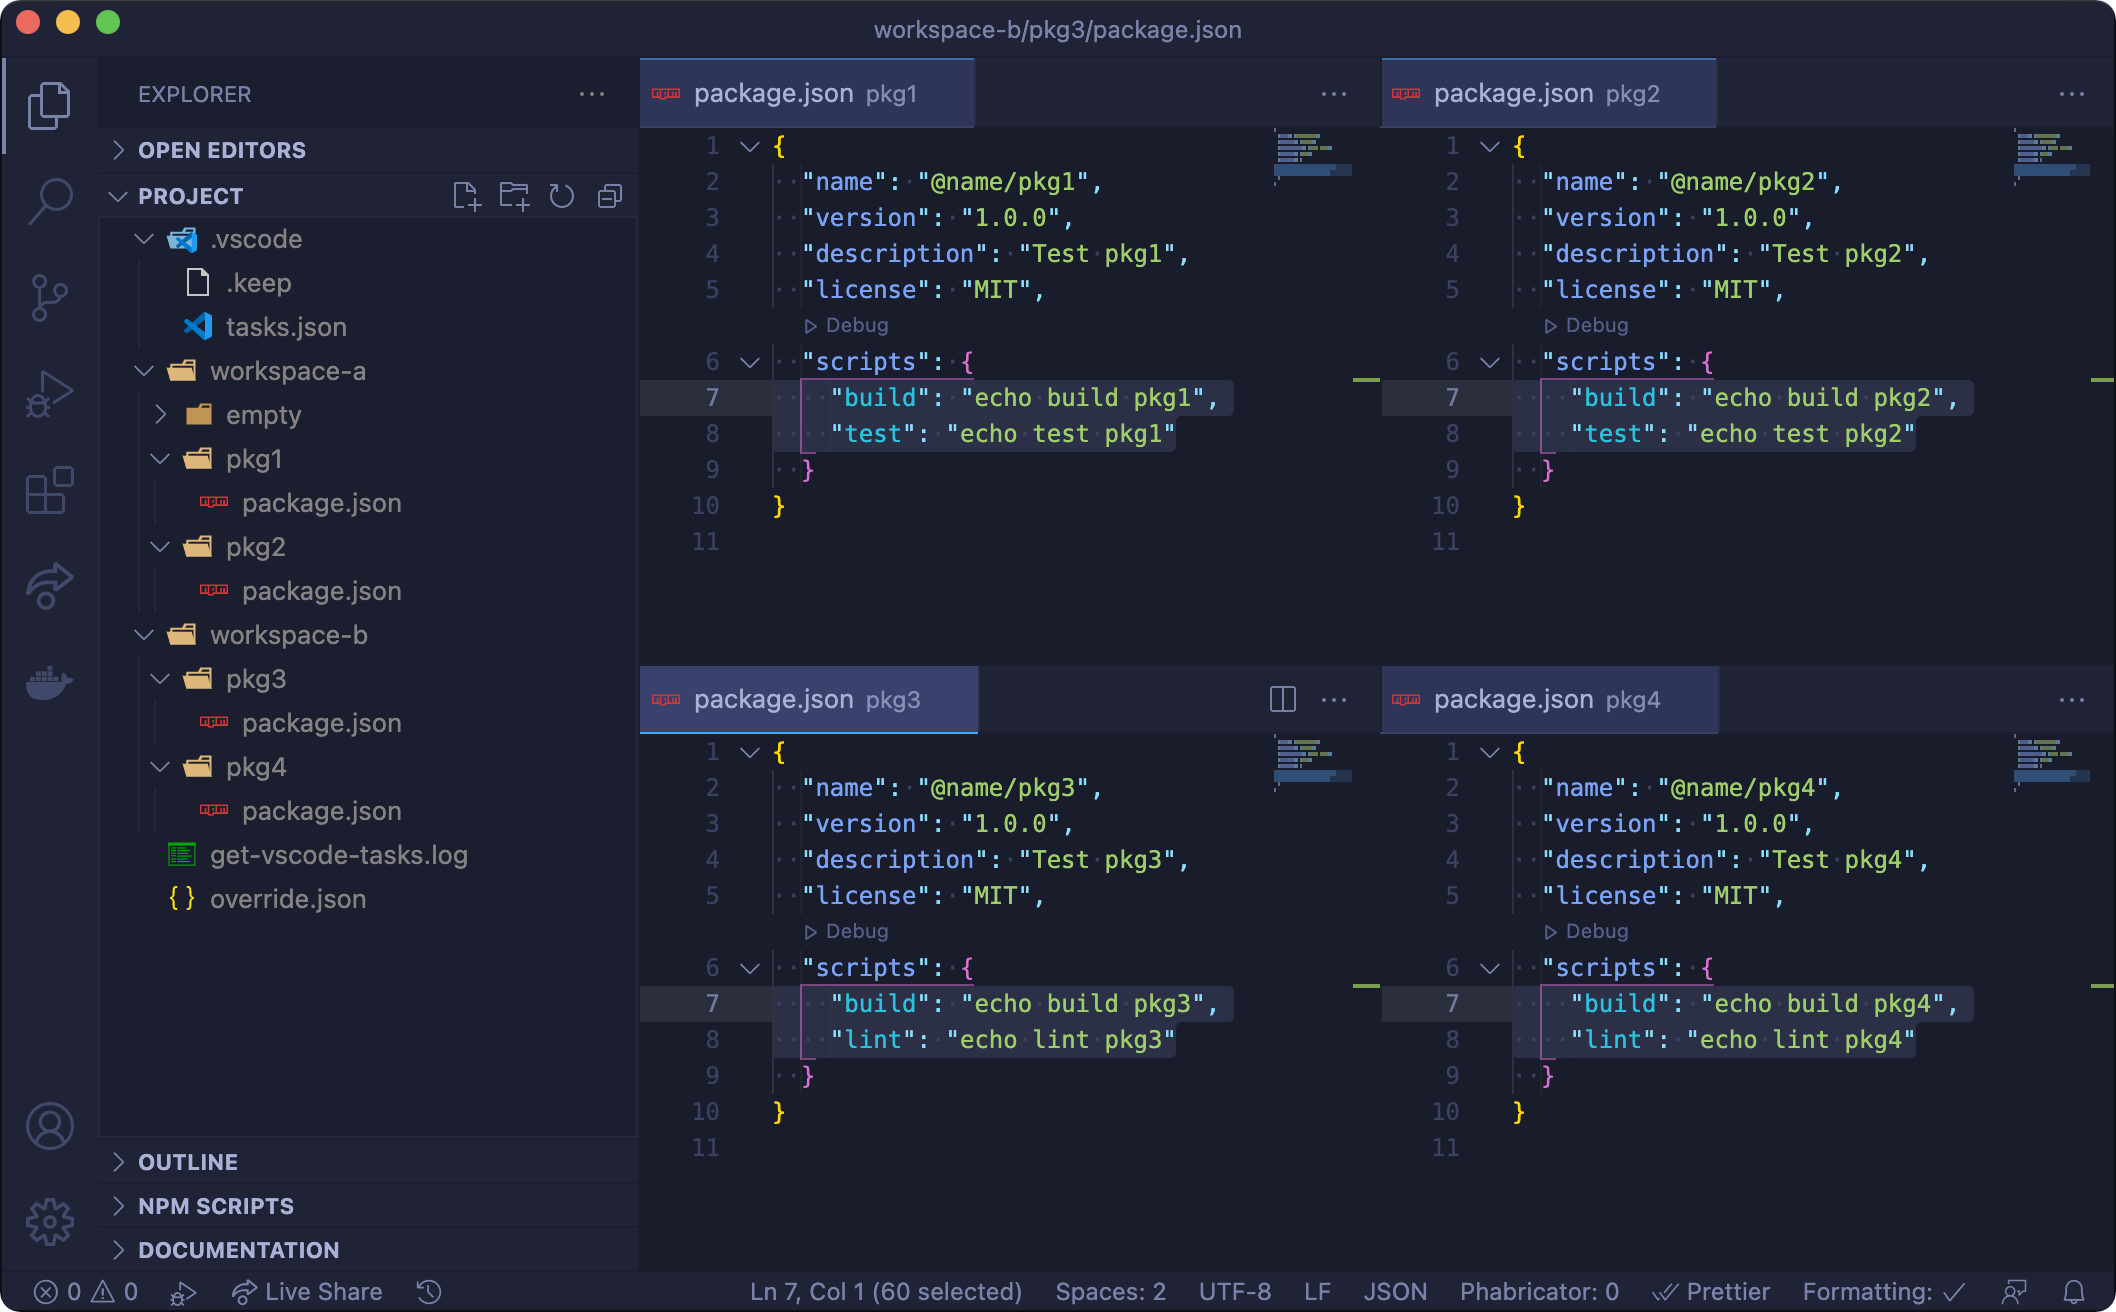The width and height of the screenshot is (2116, 1312).
Task: Click the New File icon in PROJECT header
Action: tap(467, 196)
